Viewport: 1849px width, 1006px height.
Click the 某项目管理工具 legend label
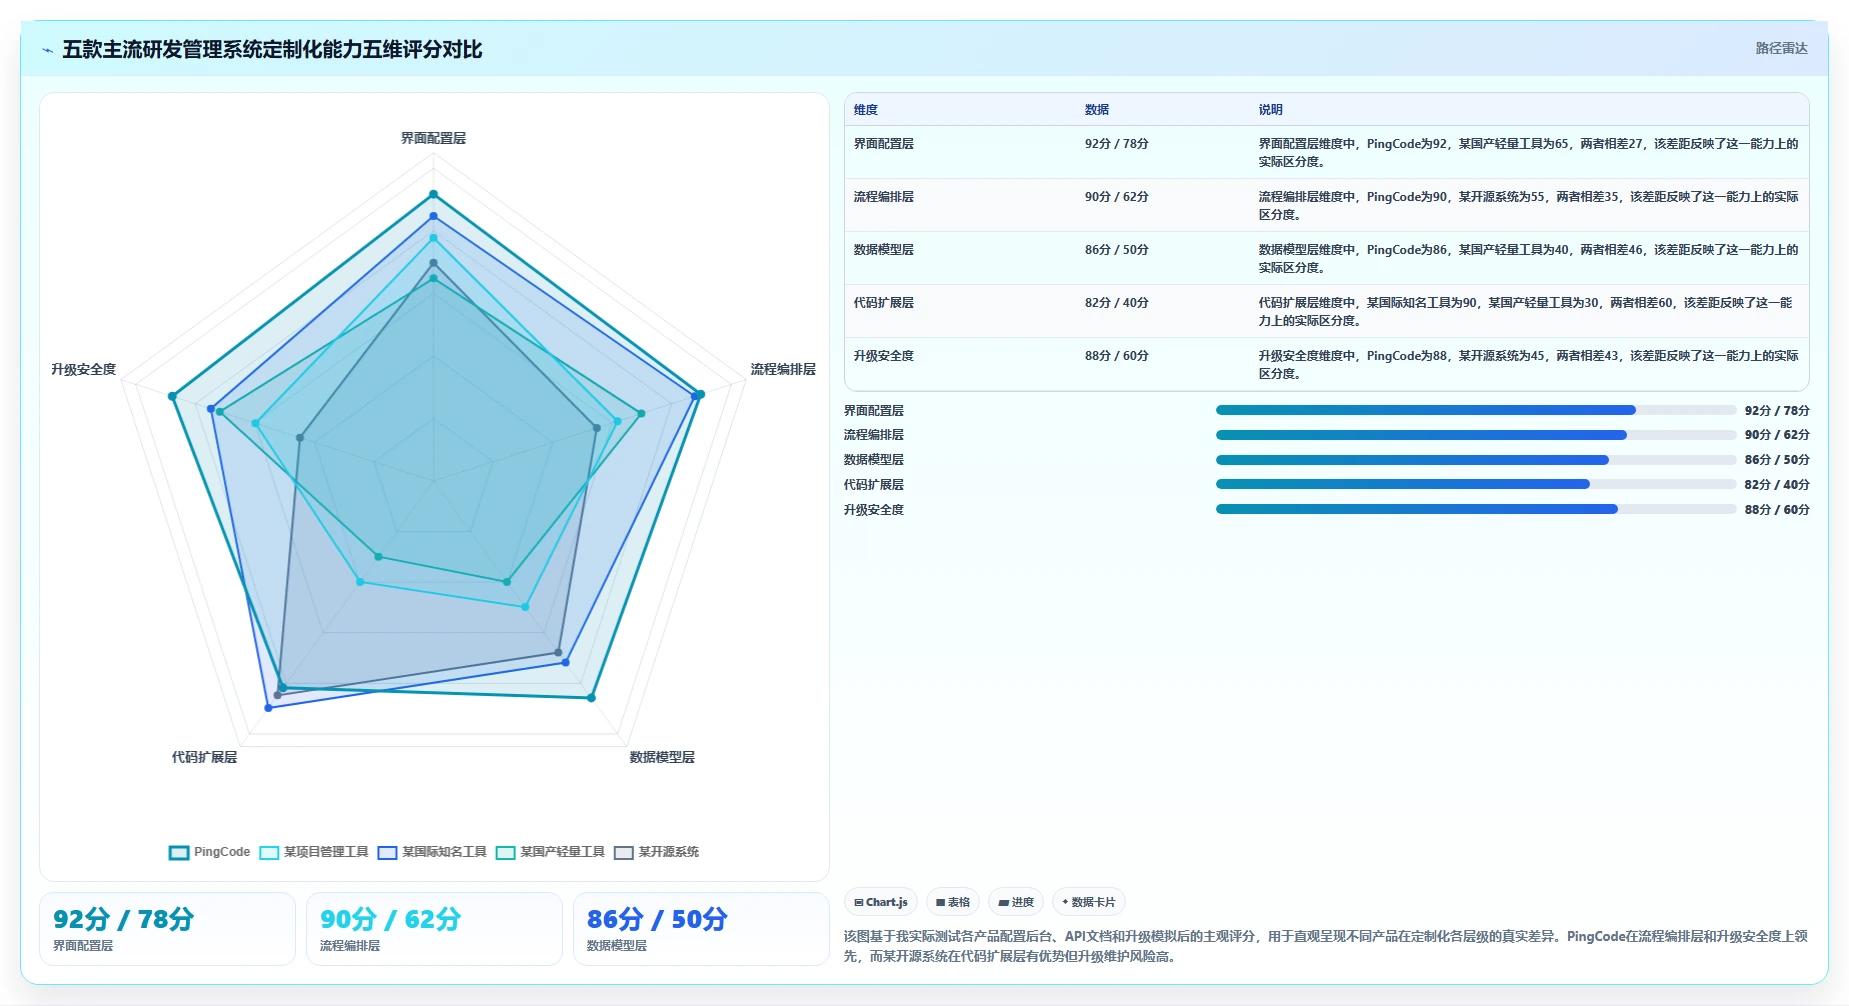click(326, 852)
